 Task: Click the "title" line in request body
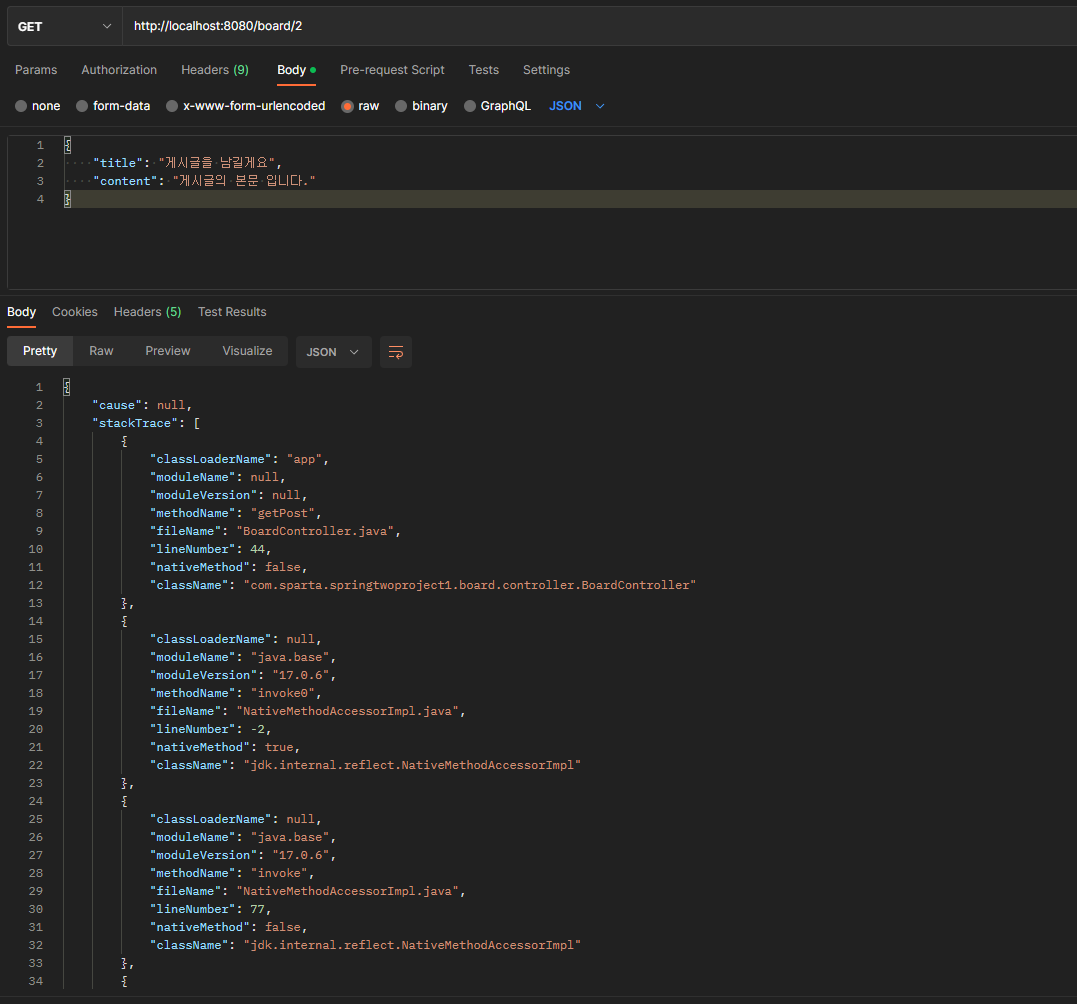[x=188, y=163]
